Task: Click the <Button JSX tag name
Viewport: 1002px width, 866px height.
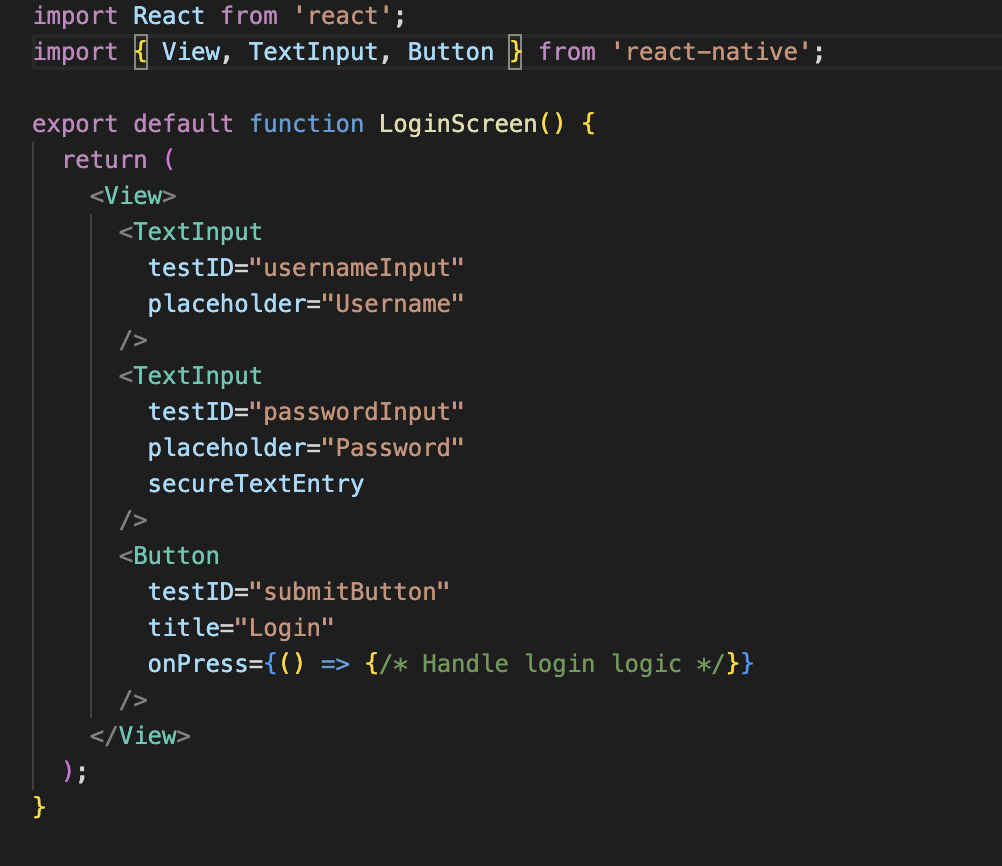Action: [176, 556]
